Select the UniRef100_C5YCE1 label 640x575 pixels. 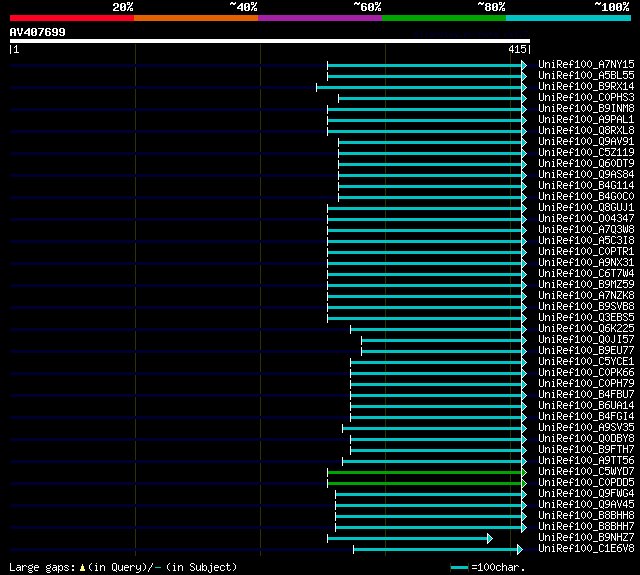(586, 362)
